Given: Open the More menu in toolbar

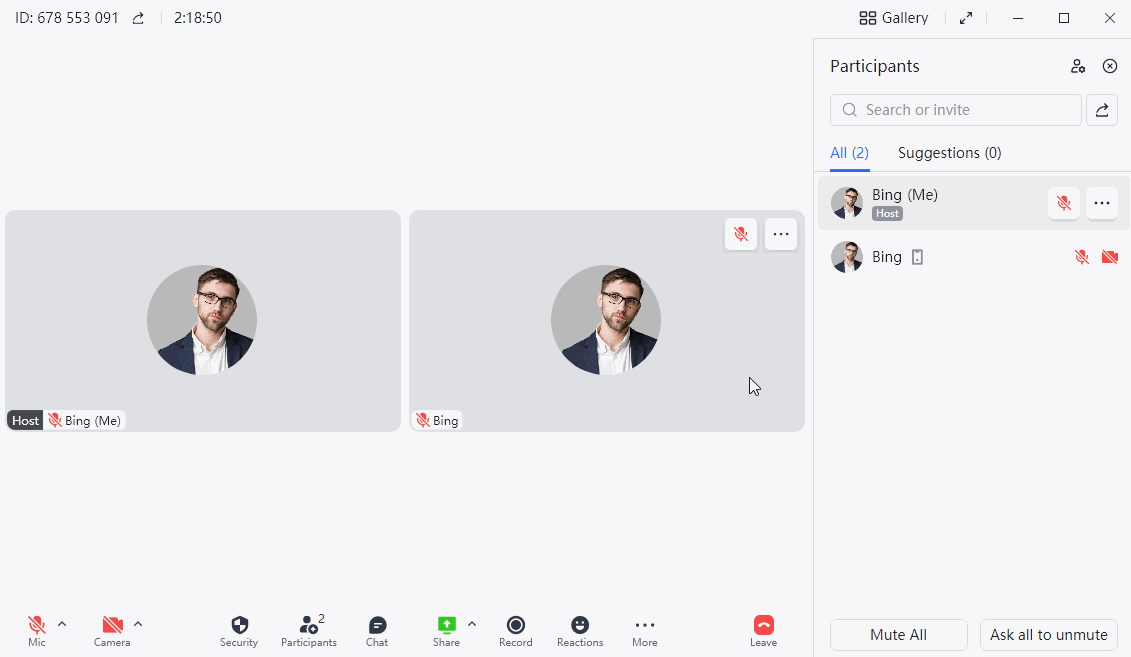Looking at the screenshot, I should tap(644, 625).
